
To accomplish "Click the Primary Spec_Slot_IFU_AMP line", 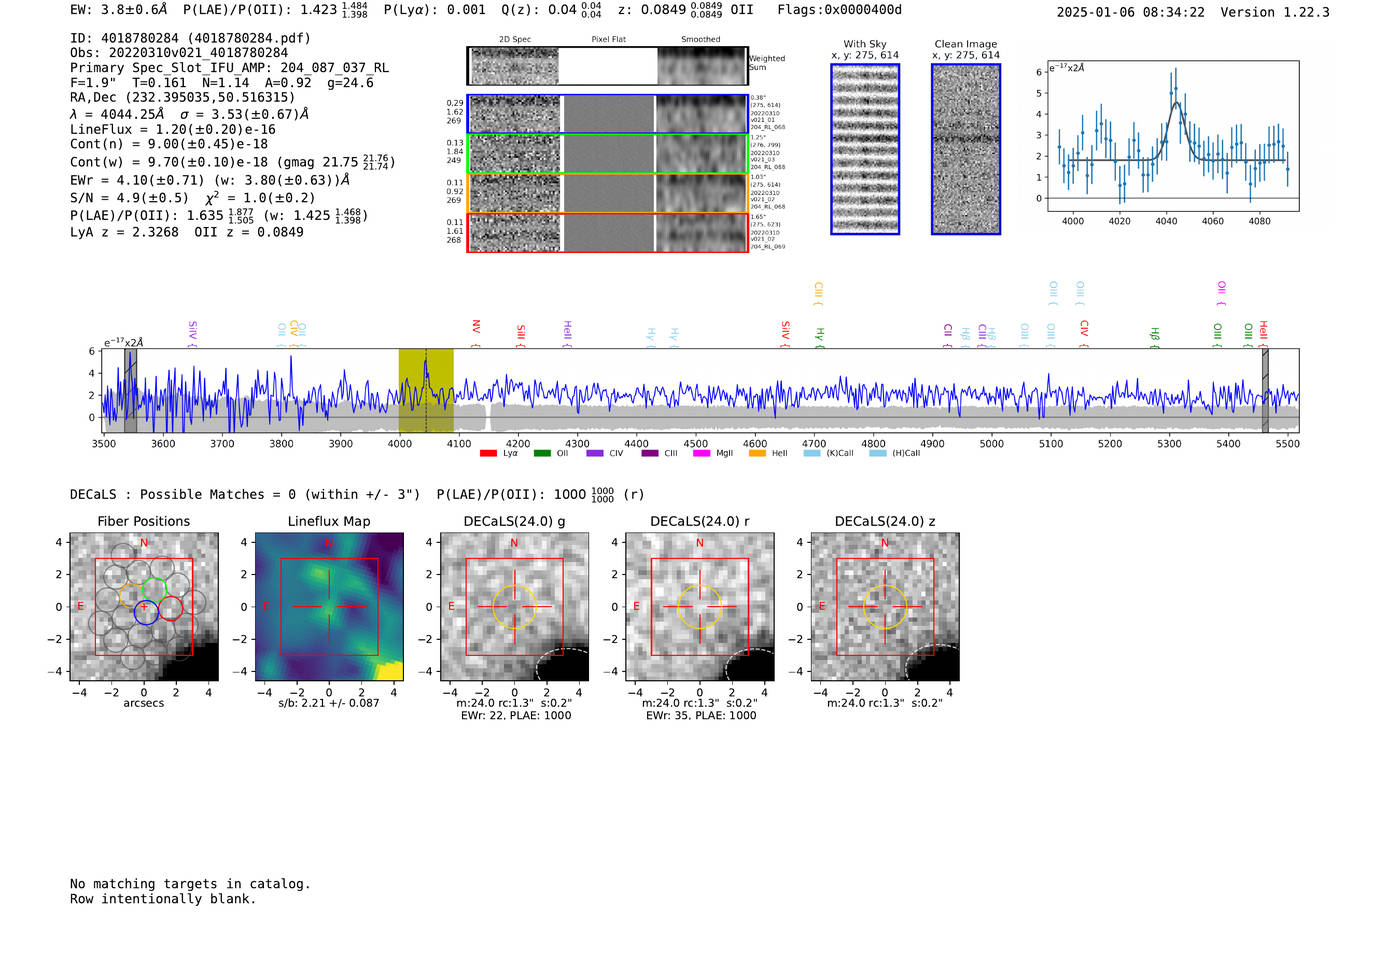I will (x=229, y=68).
